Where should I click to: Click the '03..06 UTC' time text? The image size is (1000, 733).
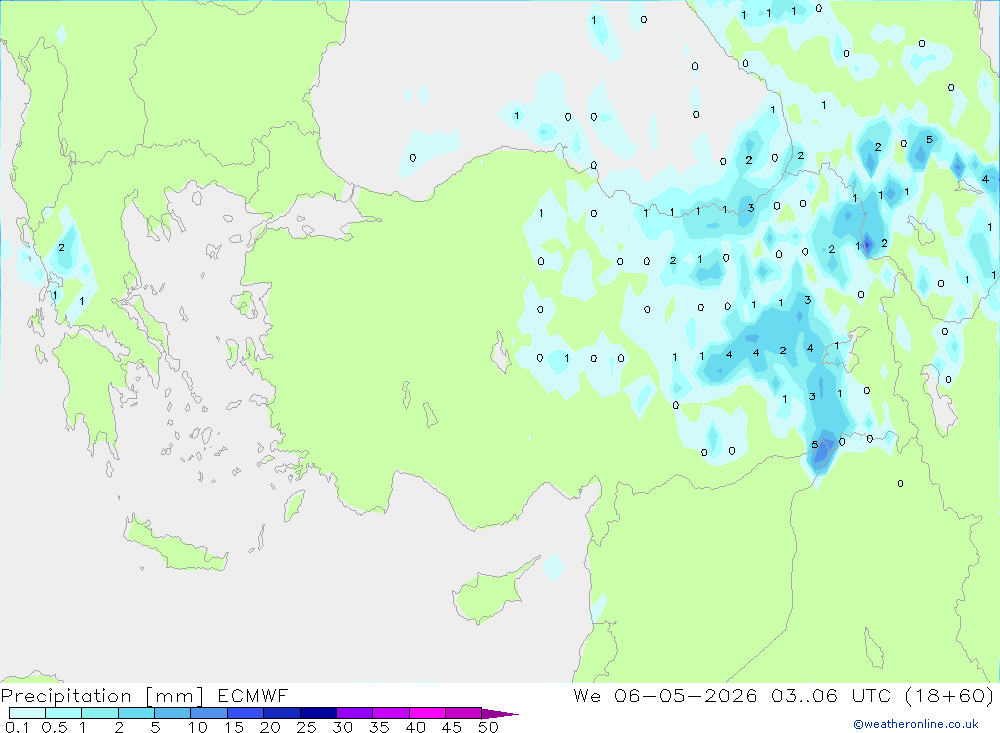831,695
